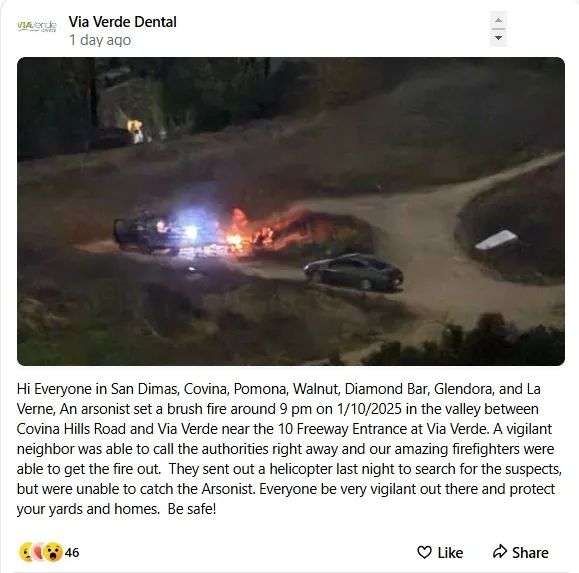Click the red heart reaction between the emojis
The image size is (579, 573).
(x=38, y=552)
